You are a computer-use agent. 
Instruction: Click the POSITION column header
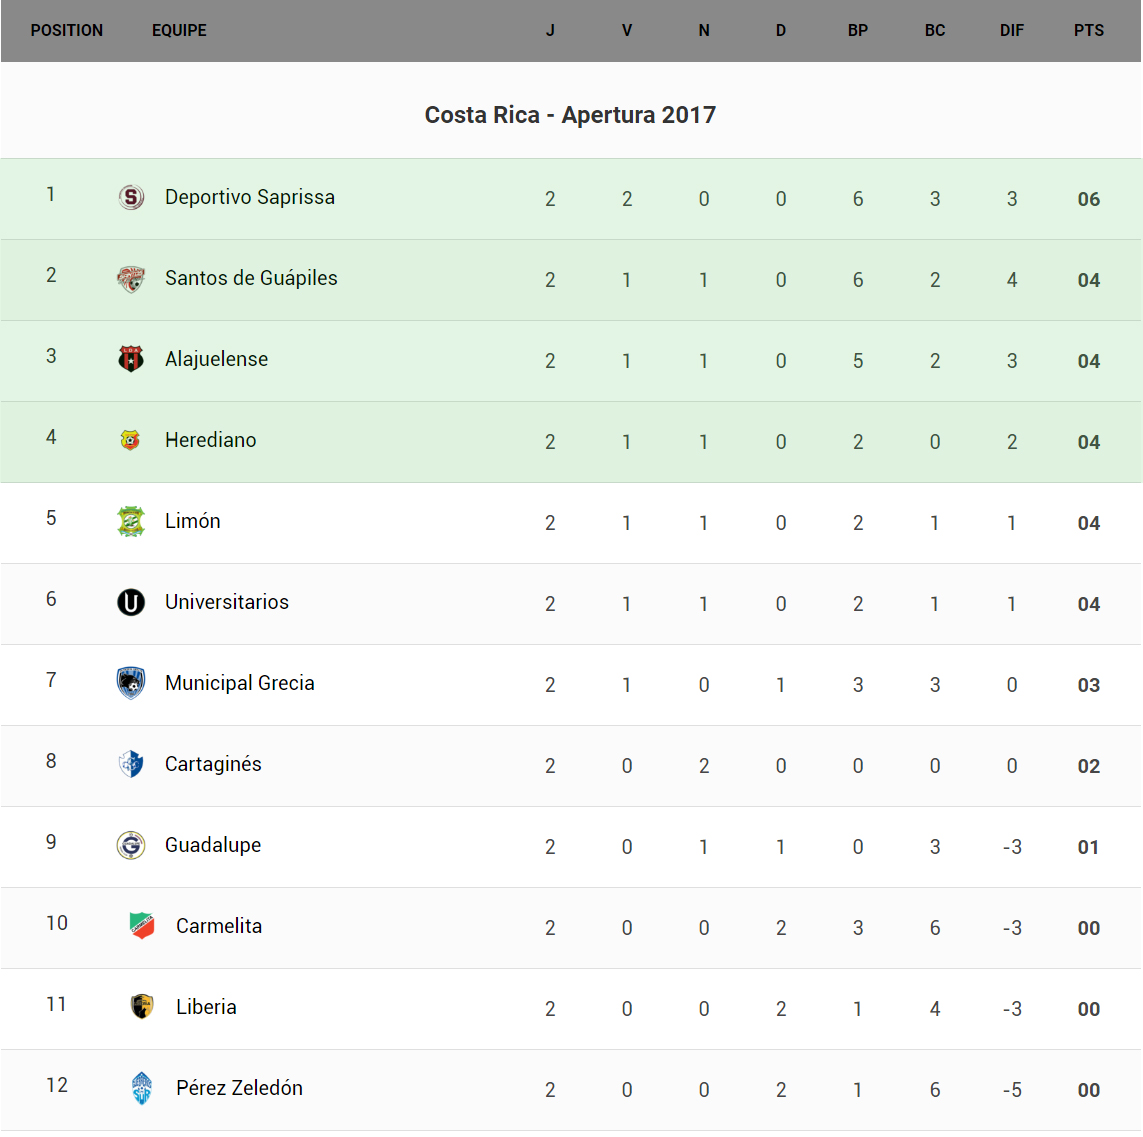click(67, 31)
